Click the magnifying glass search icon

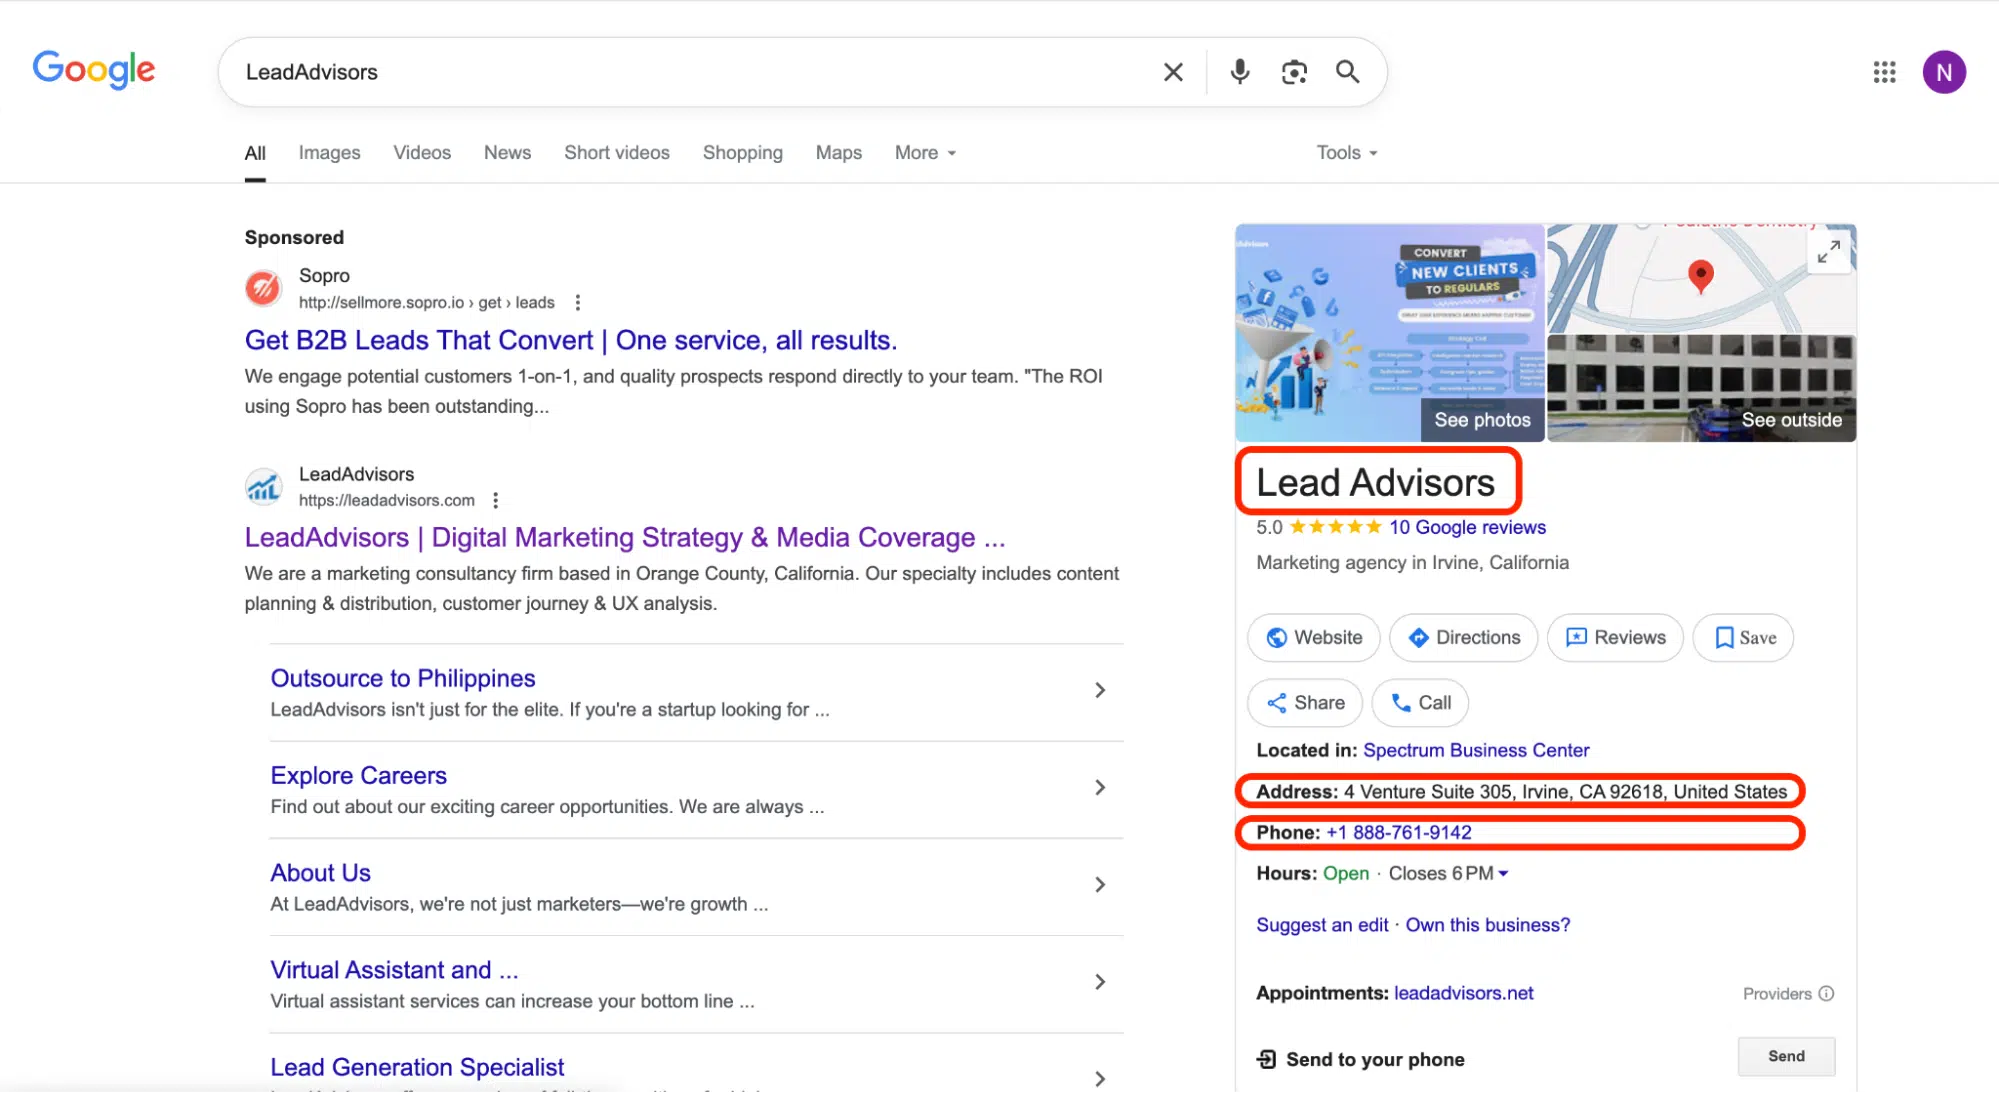click(x=1347, y=72)
